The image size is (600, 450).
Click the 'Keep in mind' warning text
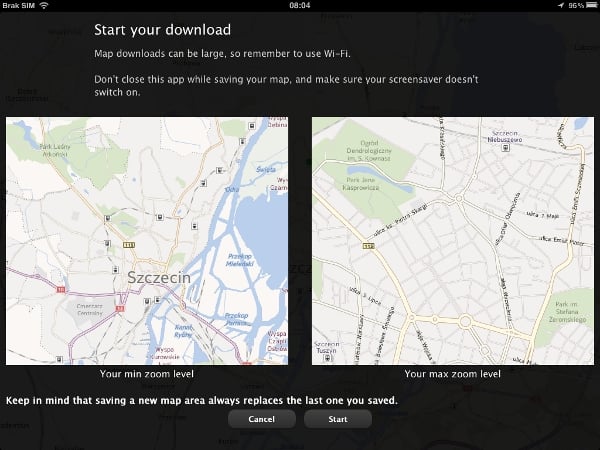pyautogui.click(x=202, y=401)
